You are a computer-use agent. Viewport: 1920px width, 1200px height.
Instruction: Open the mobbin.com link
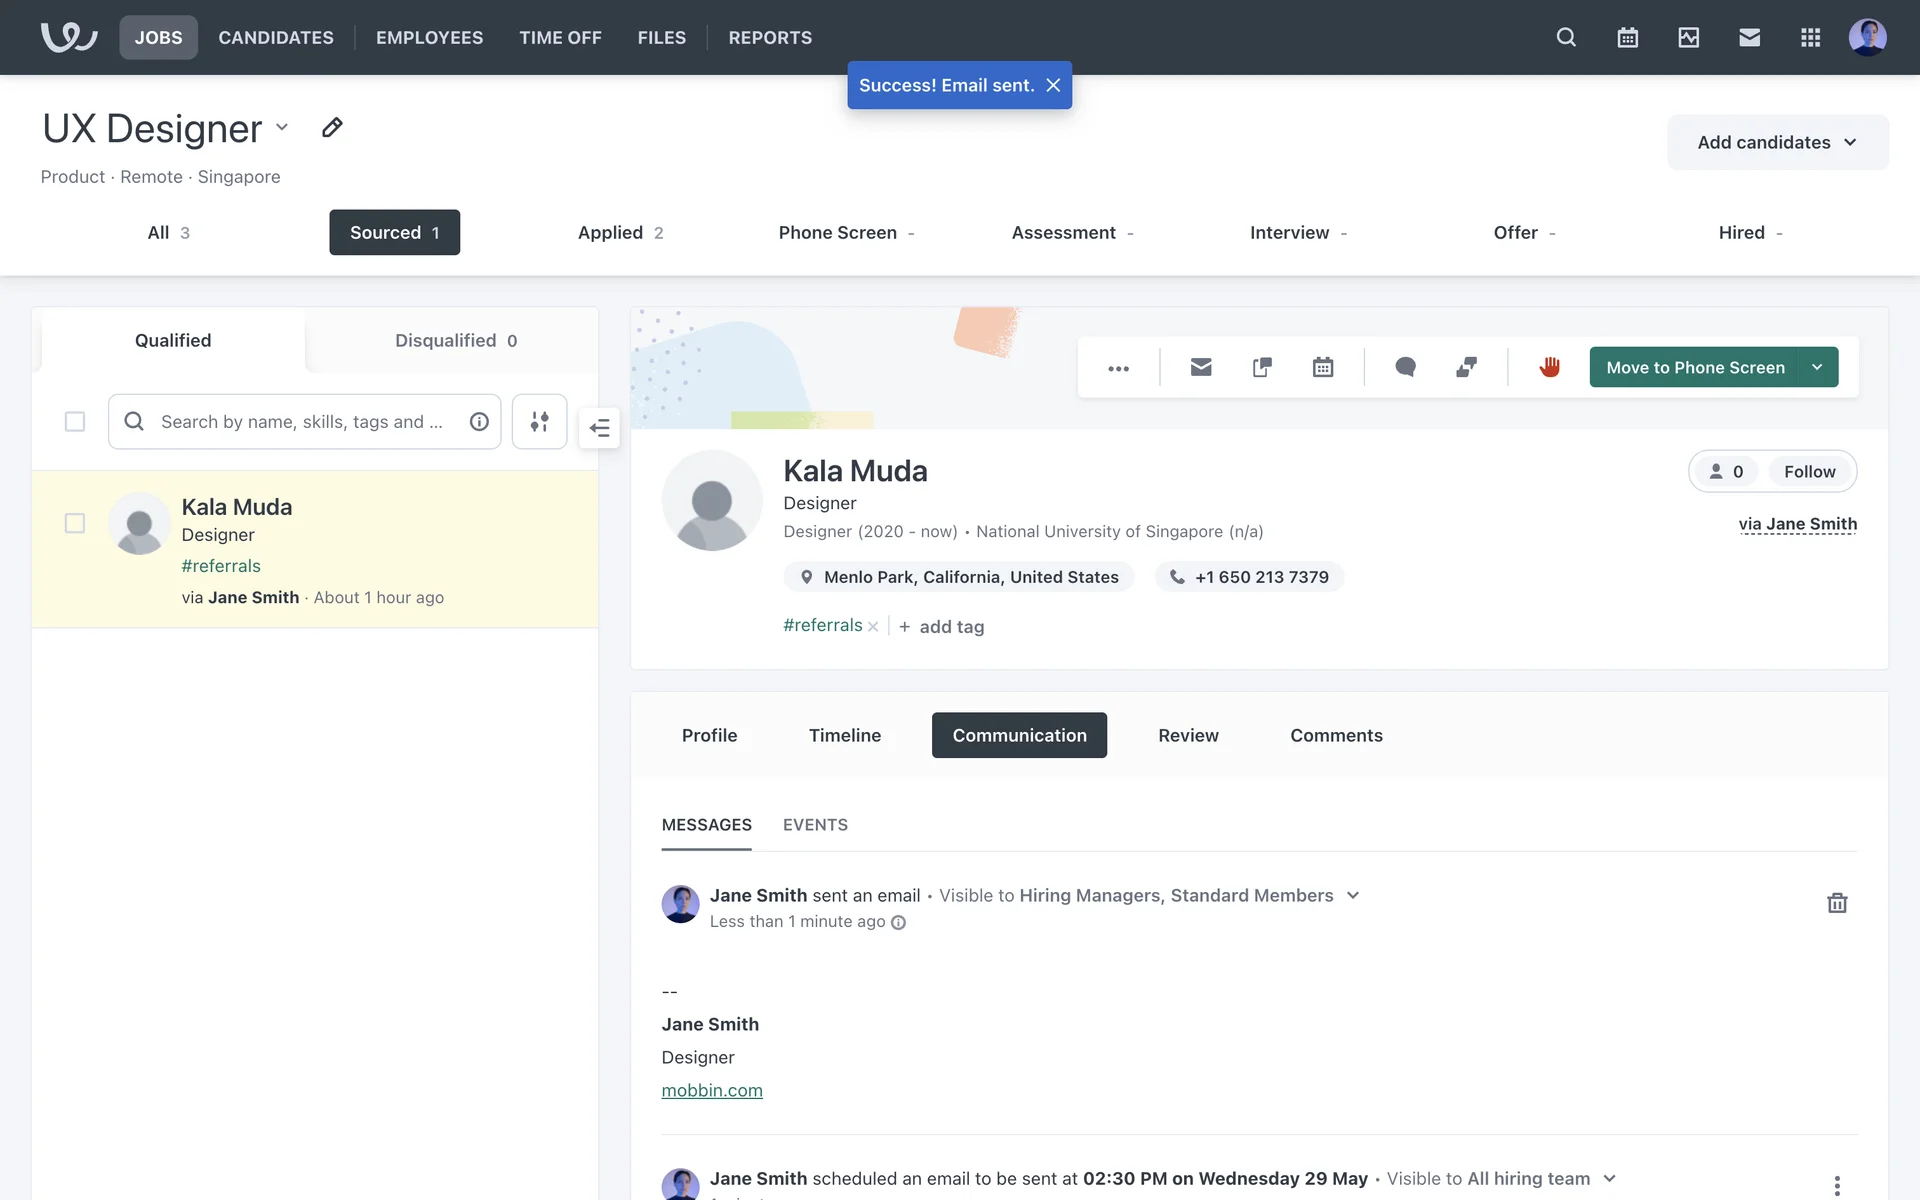(712, 1090)
